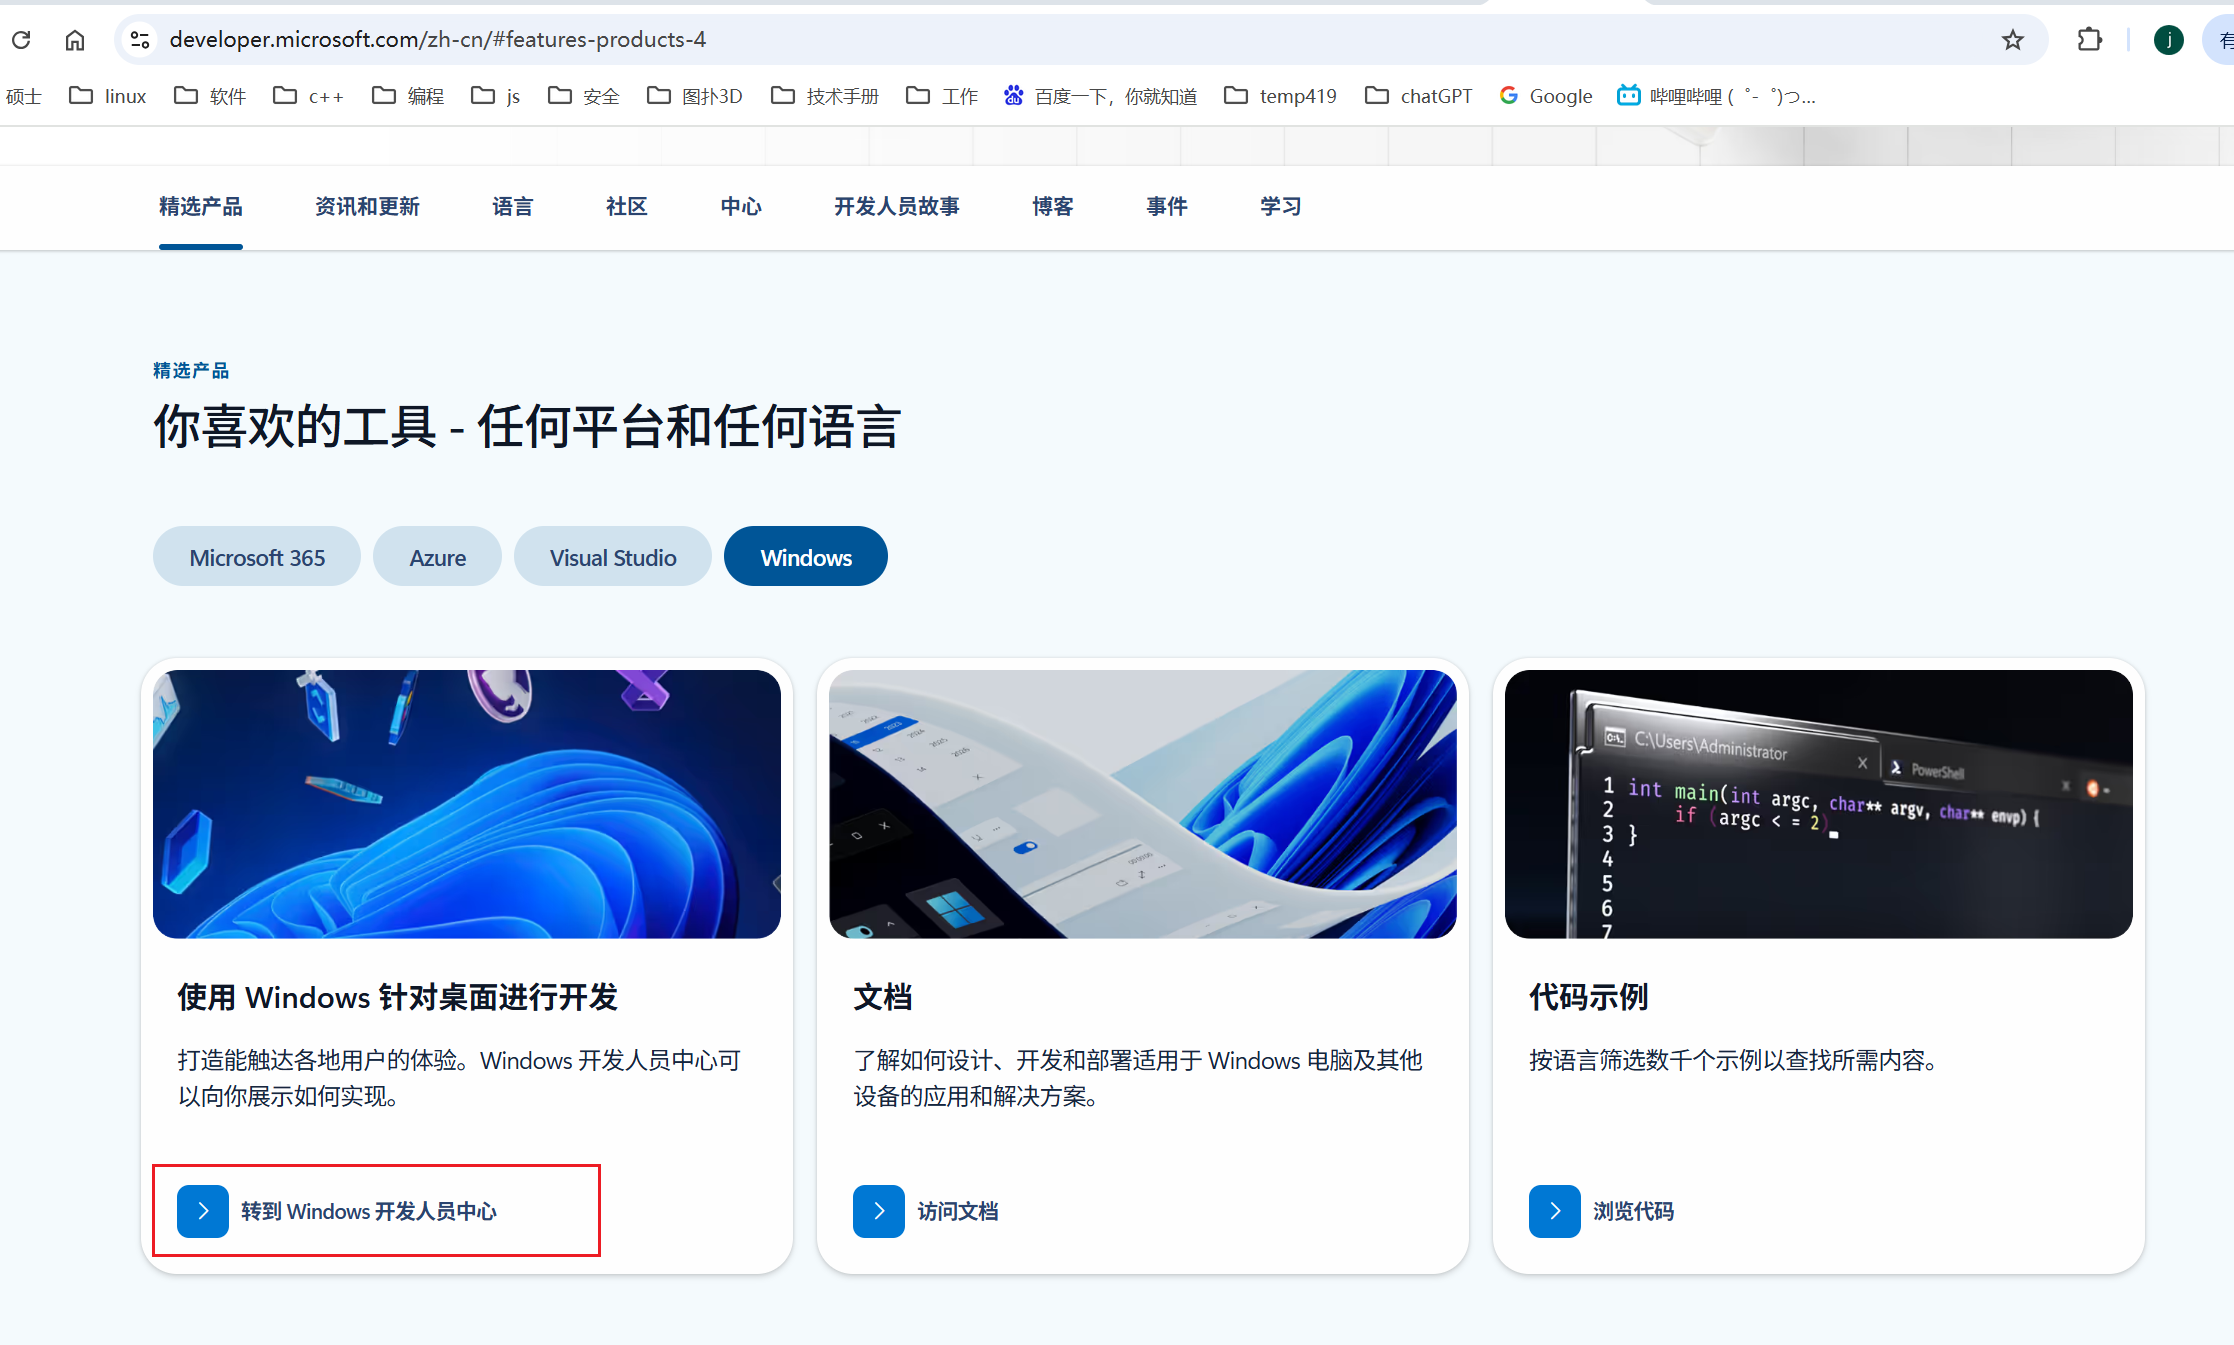Follow the 转到 Windows 开发人员中心 link
Image resolution: width=2234 pixels, height=1345 pixels.
click(369, 1212)
